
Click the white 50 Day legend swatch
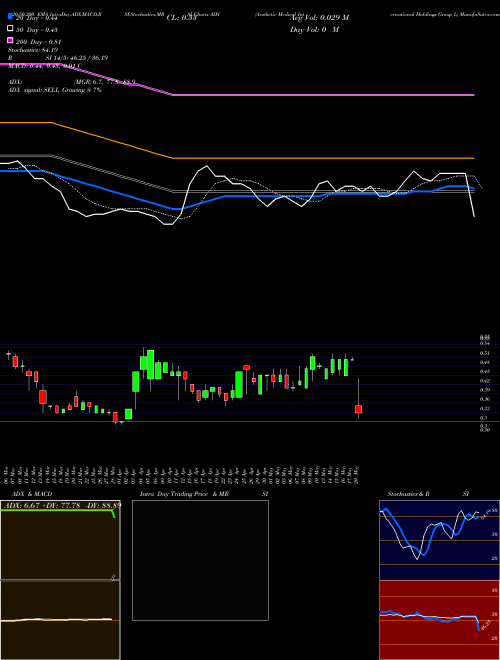click(x=10, y=29)
